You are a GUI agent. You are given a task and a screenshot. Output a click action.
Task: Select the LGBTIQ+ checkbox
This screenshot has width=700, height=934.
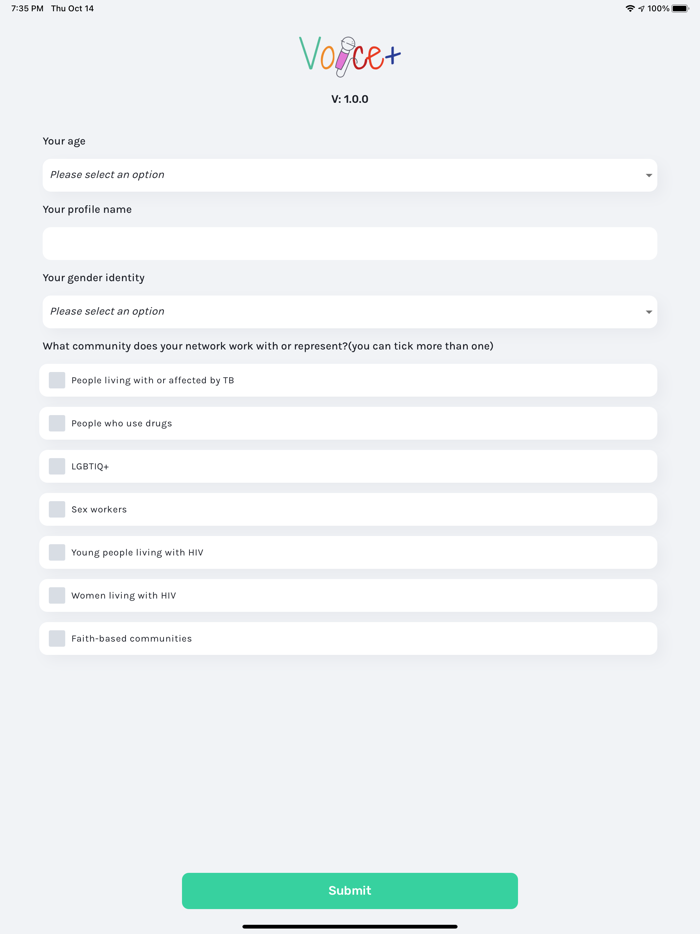[57, 466]
